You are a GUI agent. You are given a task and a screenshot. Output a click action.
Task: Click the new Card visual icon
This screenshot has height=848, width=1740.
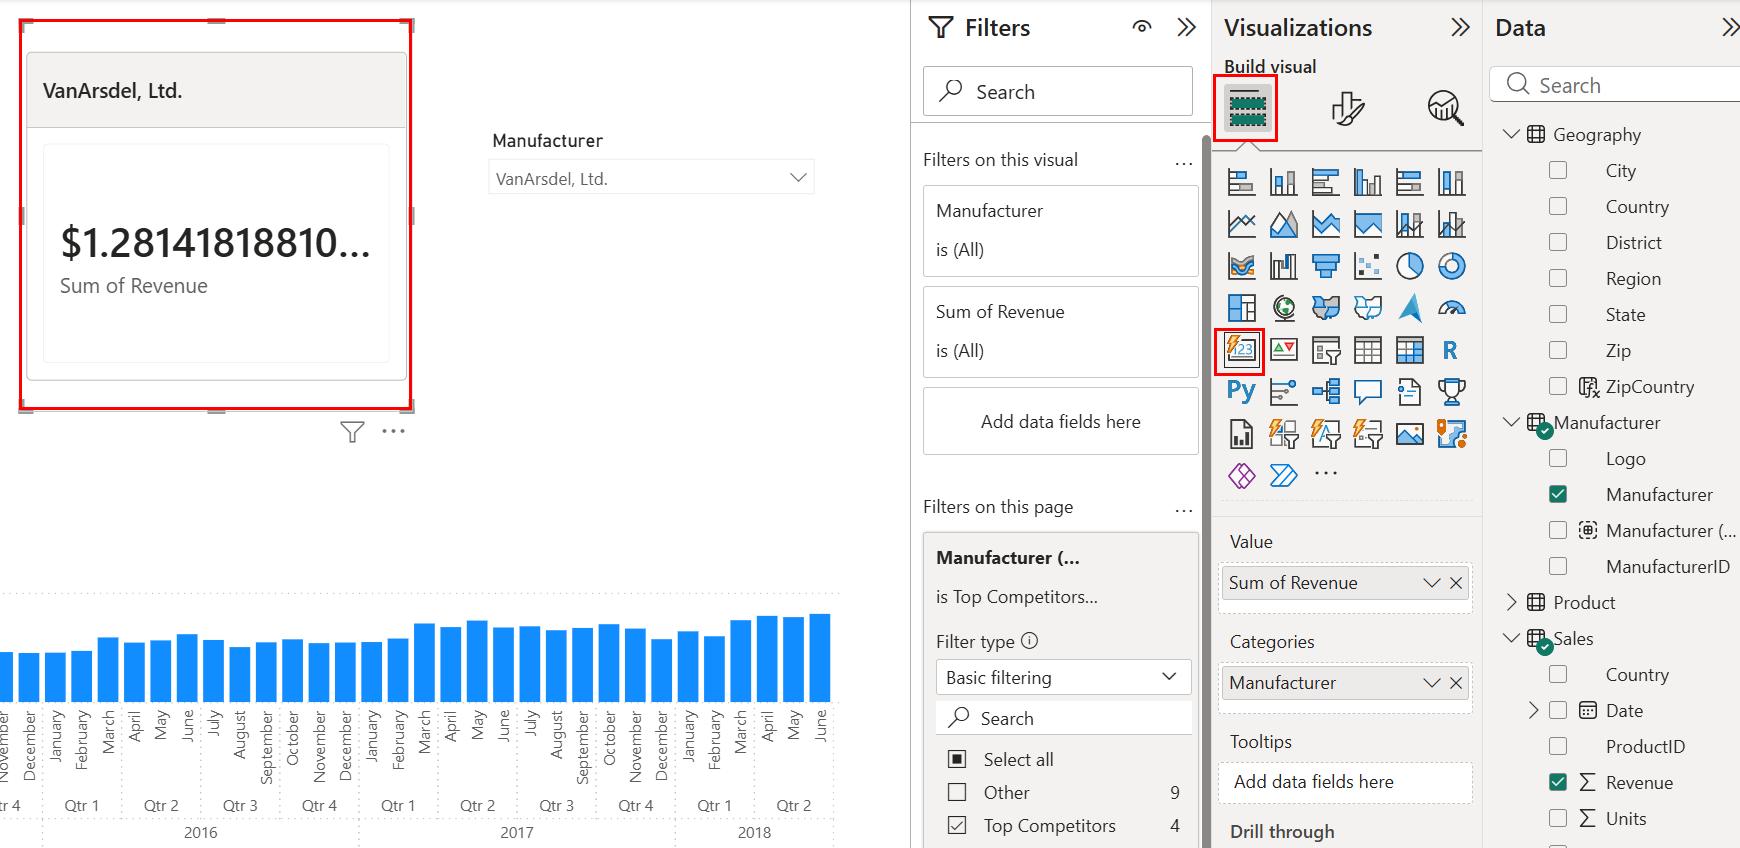point(1240,350)
